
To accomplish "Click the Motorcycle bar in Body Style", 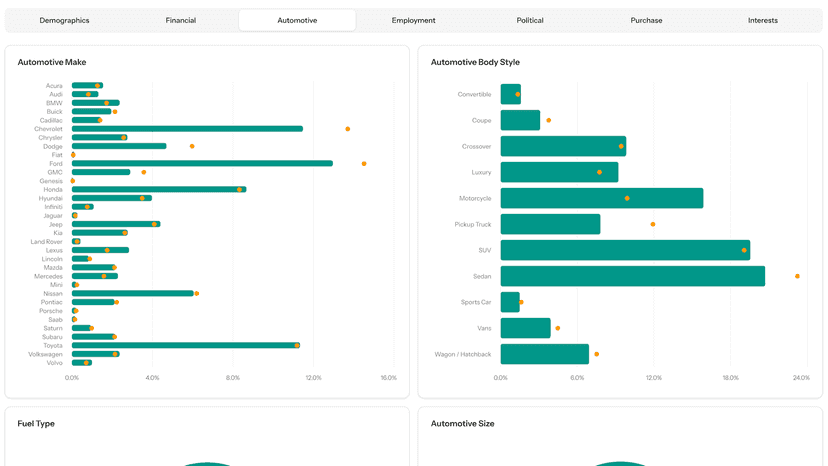I will (602, 198).
